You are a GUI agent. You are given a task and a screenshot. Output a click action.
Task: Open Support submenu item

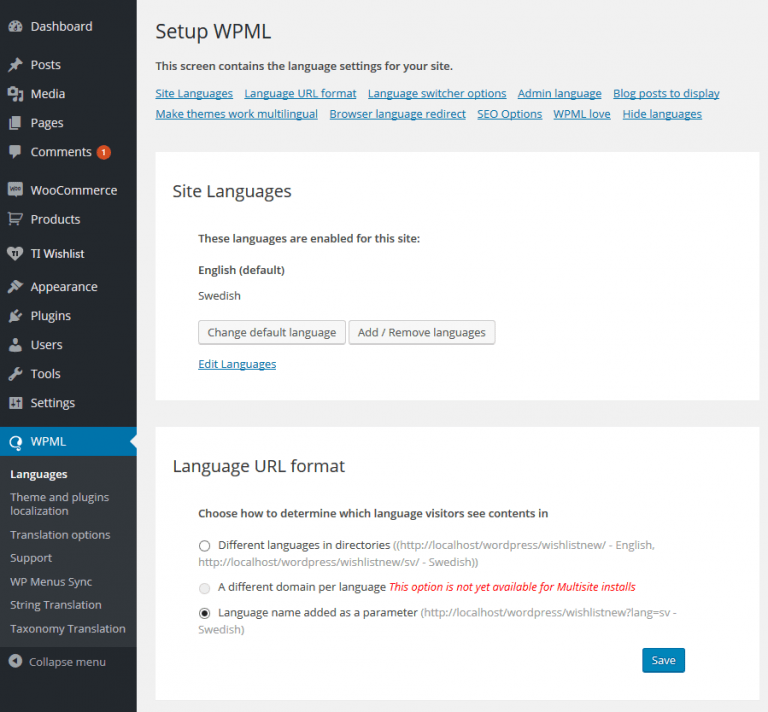tap(31, 558)
